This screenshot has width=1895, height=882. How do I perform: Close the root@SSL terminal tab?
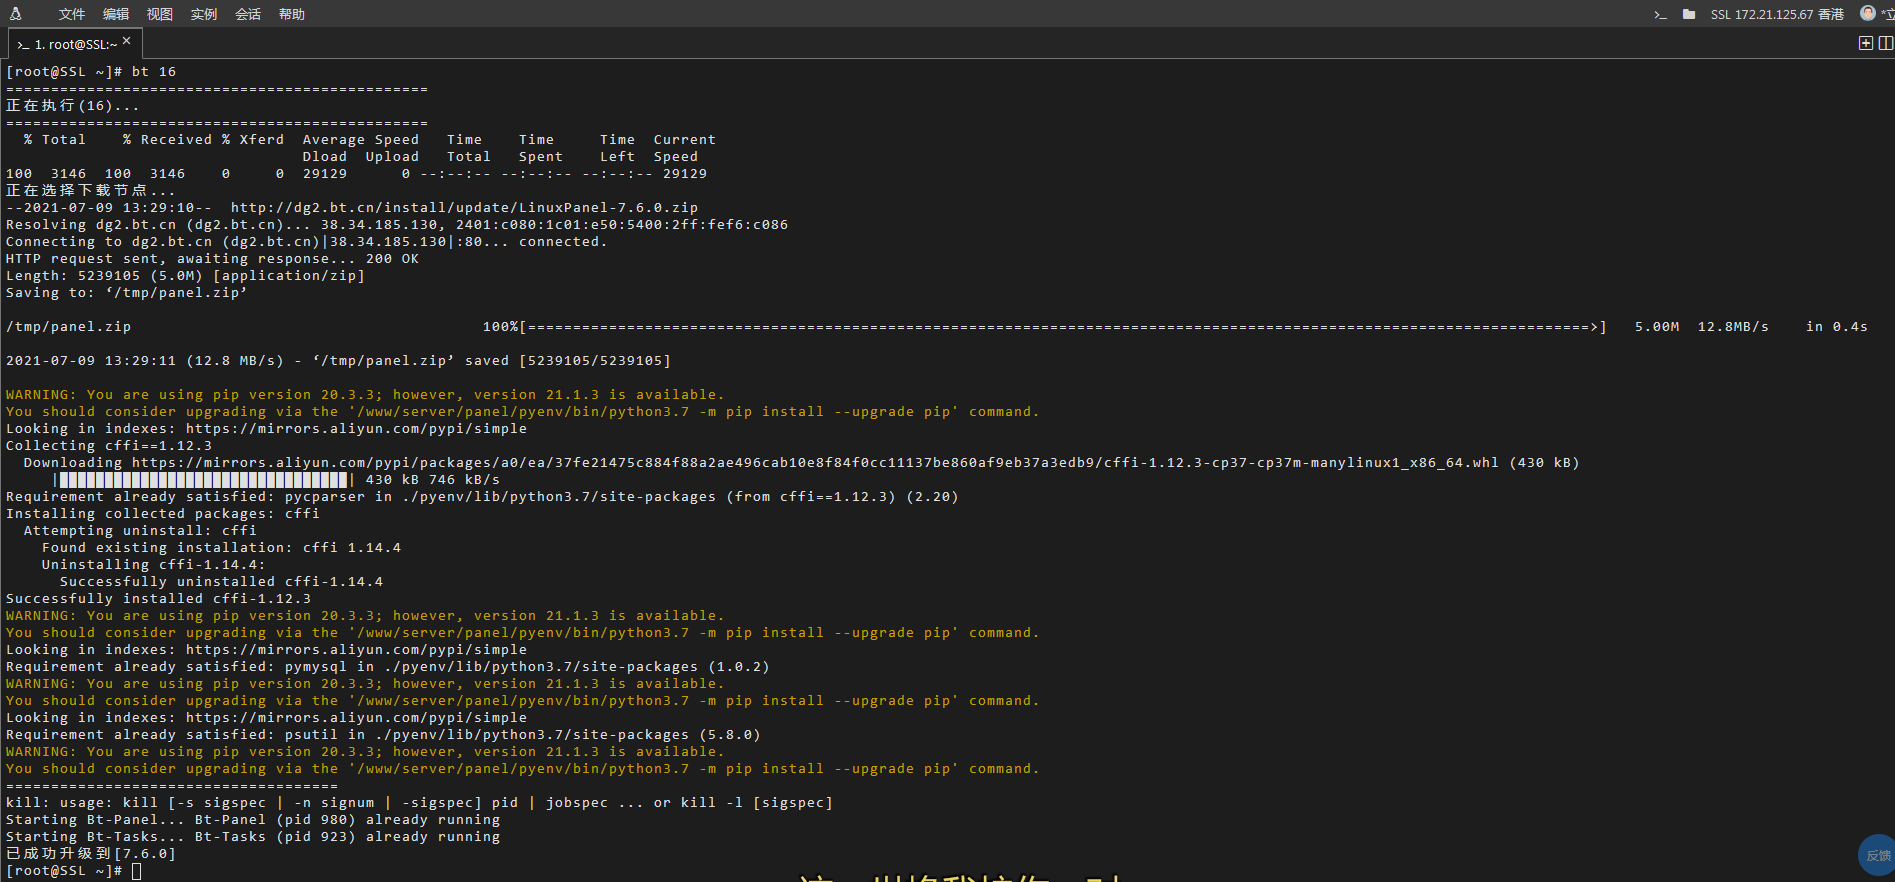tap(127, 41)
